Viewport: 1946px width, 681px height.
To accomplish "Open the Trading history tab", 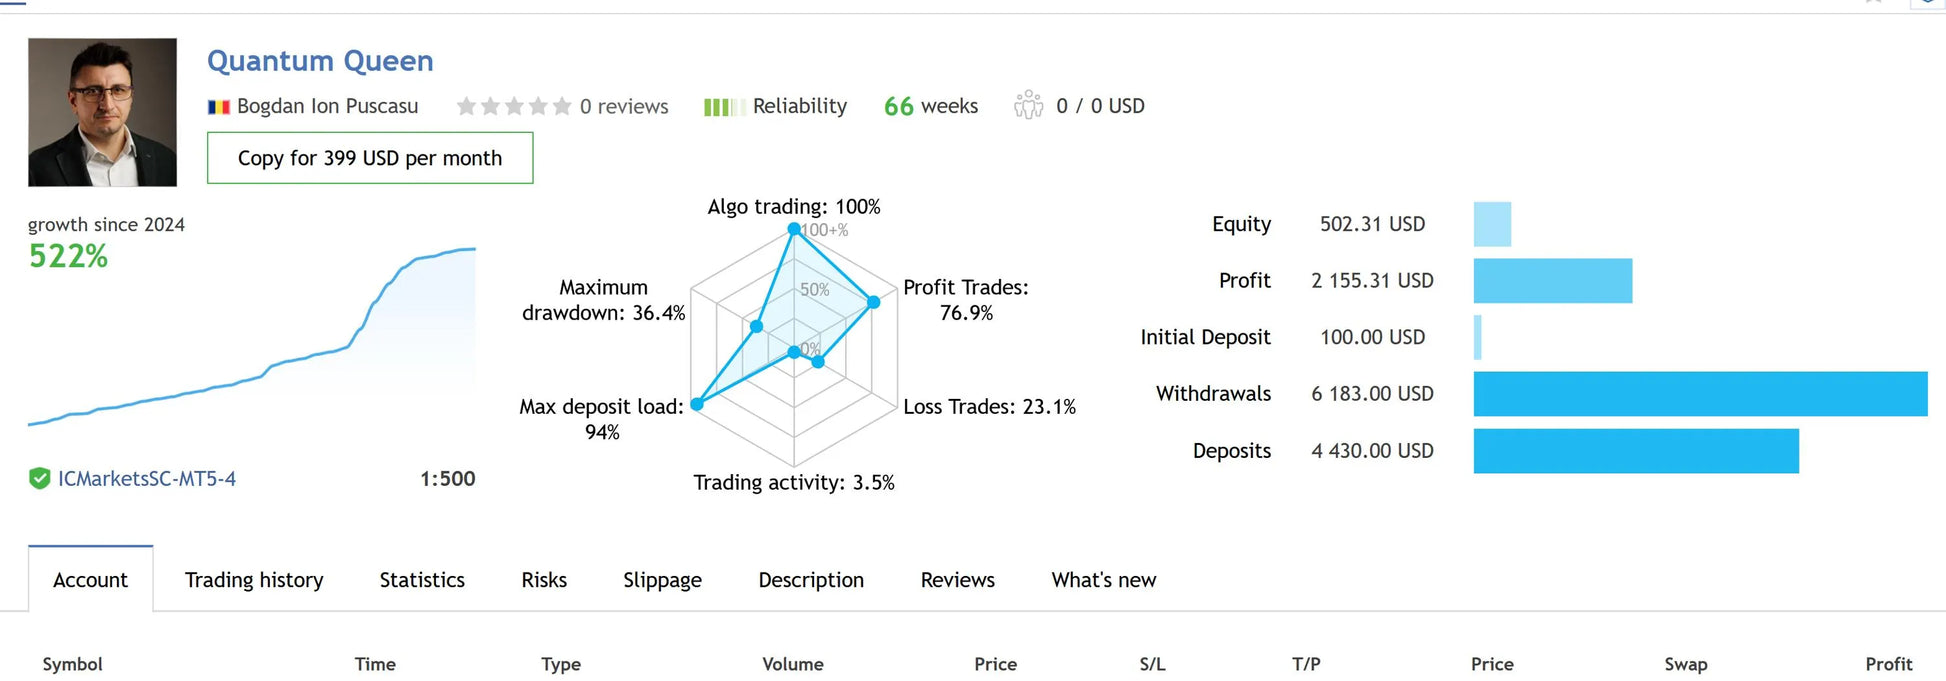I will click(254, 580).
